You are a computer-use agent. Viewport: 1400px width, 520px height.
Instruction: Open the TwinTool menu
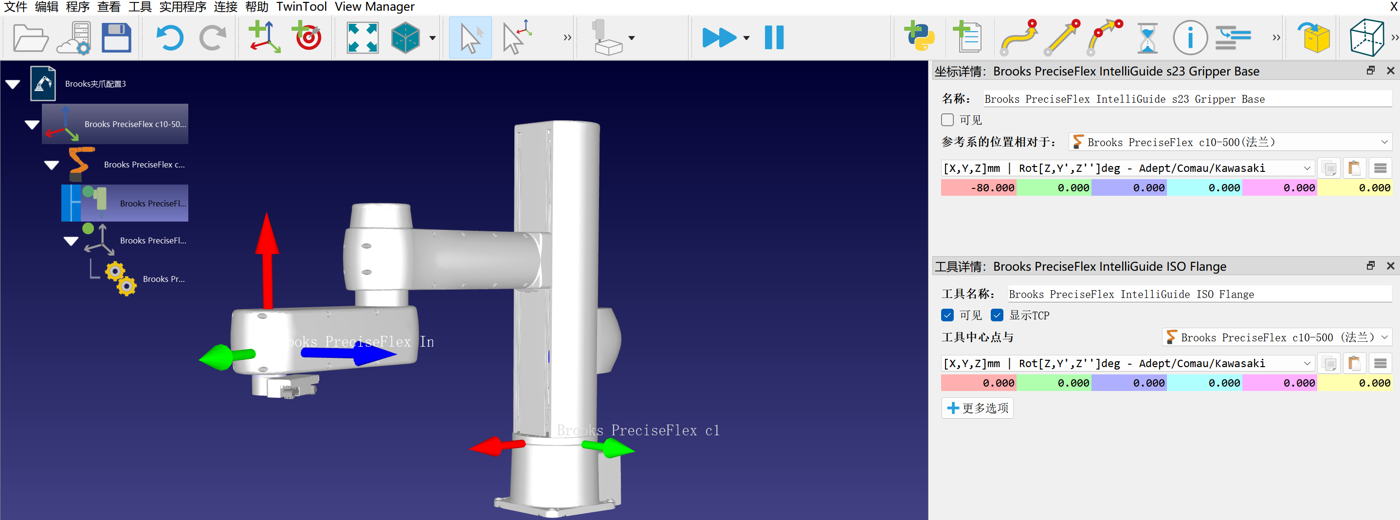[x=301, y=7]
